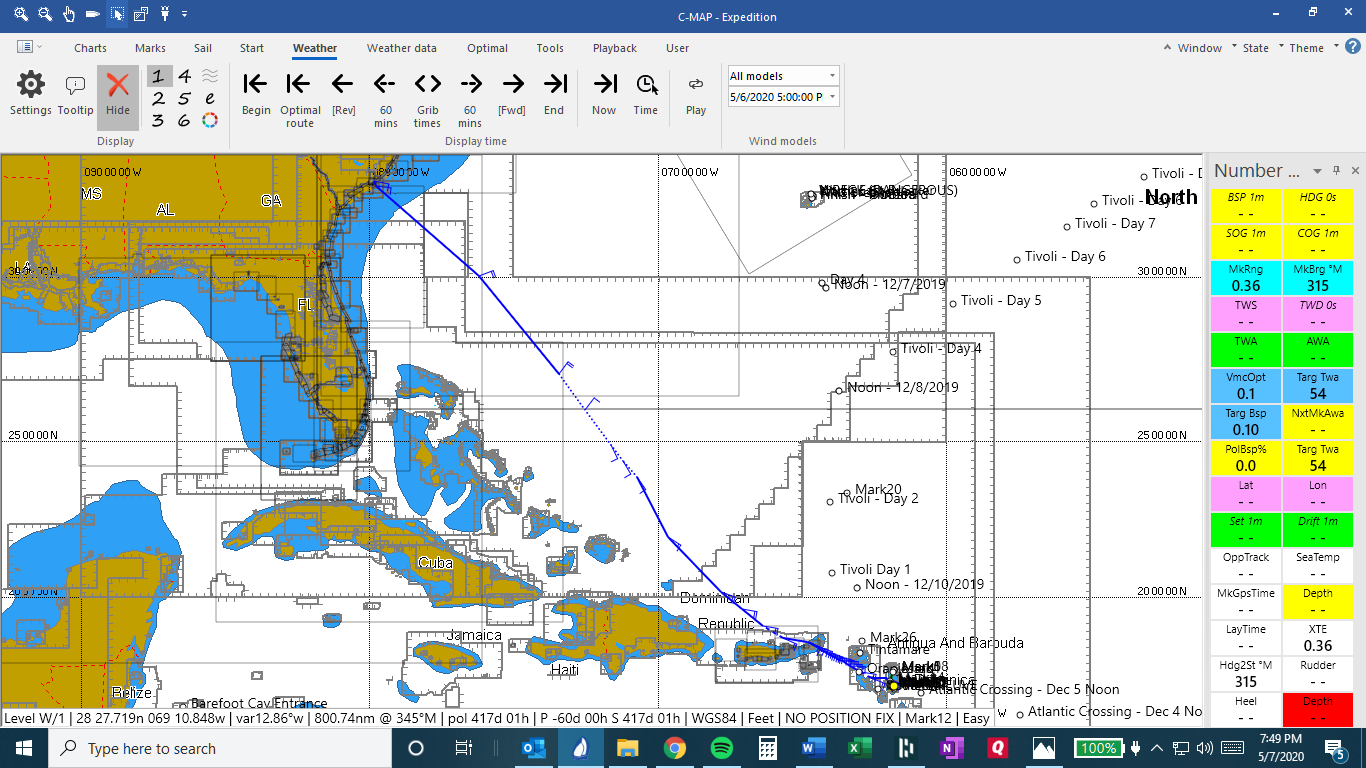
Task: Select the pan hand tool
Action: tap(69, 15)
